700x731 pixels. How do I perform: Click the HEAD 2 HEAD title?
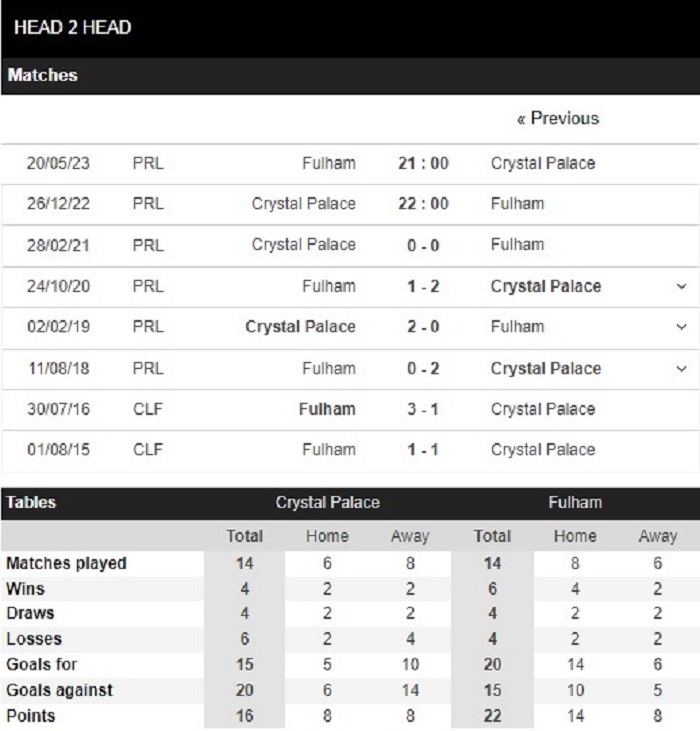72,28
